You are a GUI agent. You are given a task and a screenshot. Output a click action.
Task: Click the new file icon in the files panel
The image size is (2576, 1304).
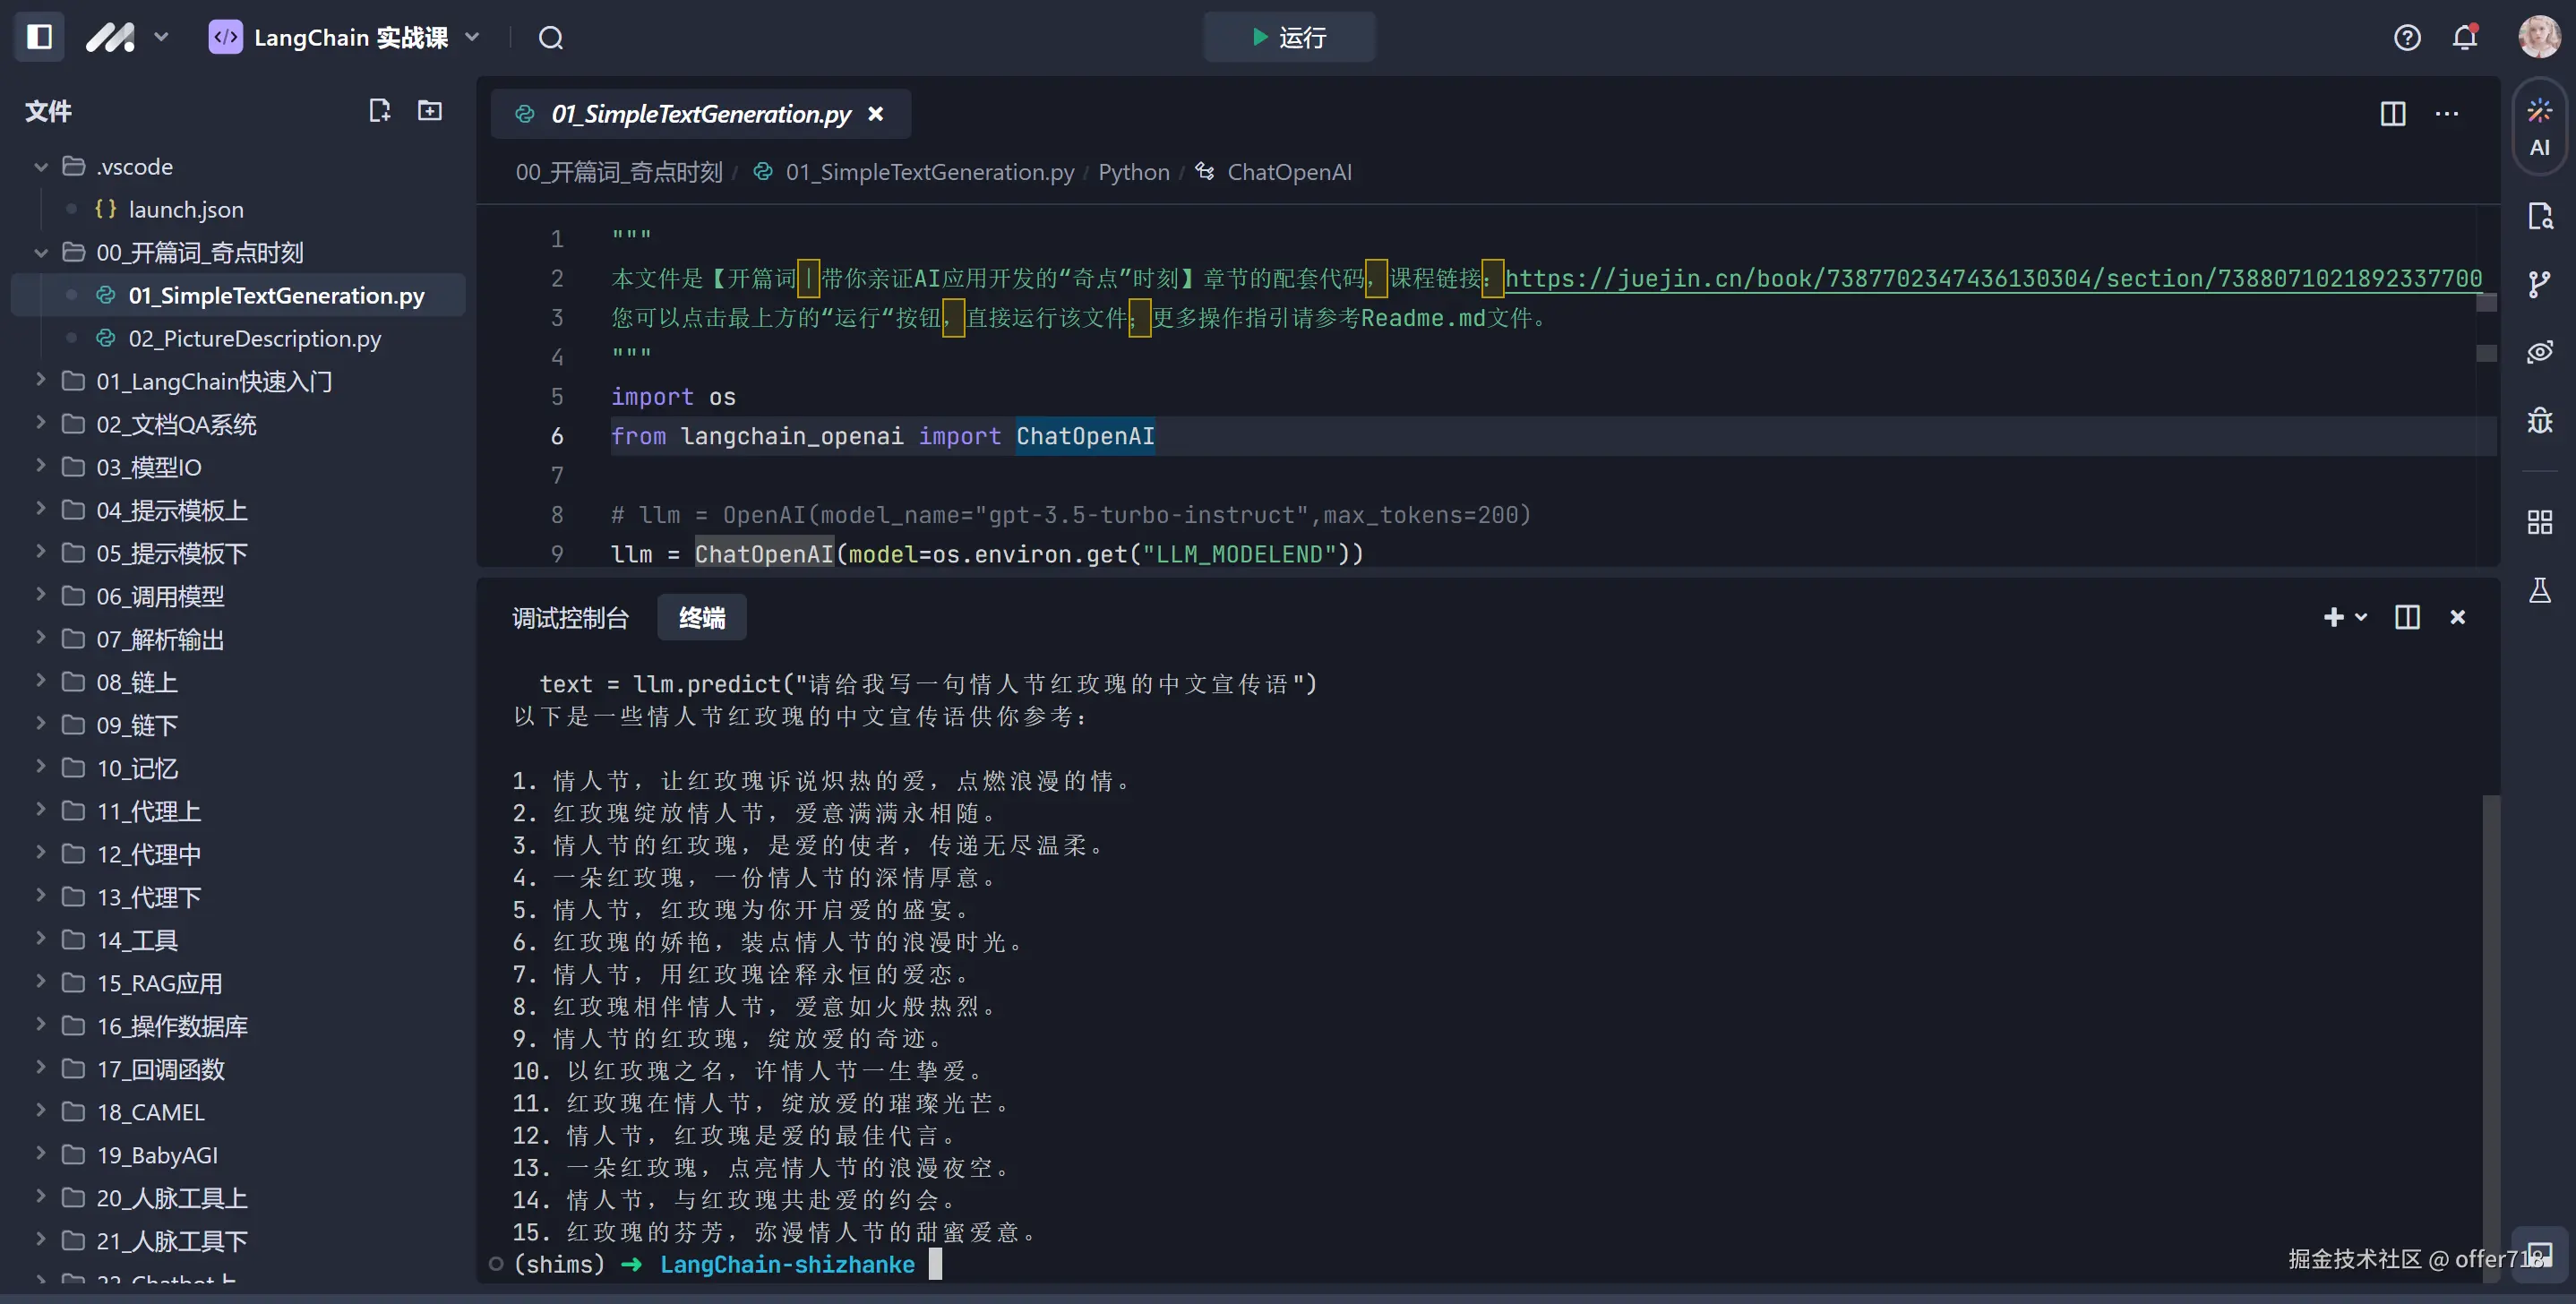379,110
